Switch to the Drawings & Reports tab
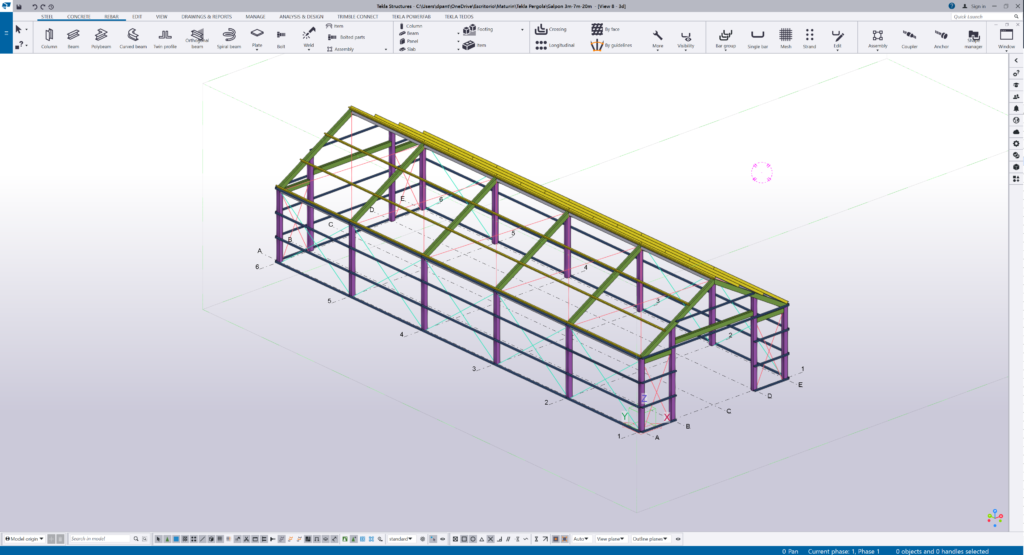 pyautogui.click(x=208, y=17)
